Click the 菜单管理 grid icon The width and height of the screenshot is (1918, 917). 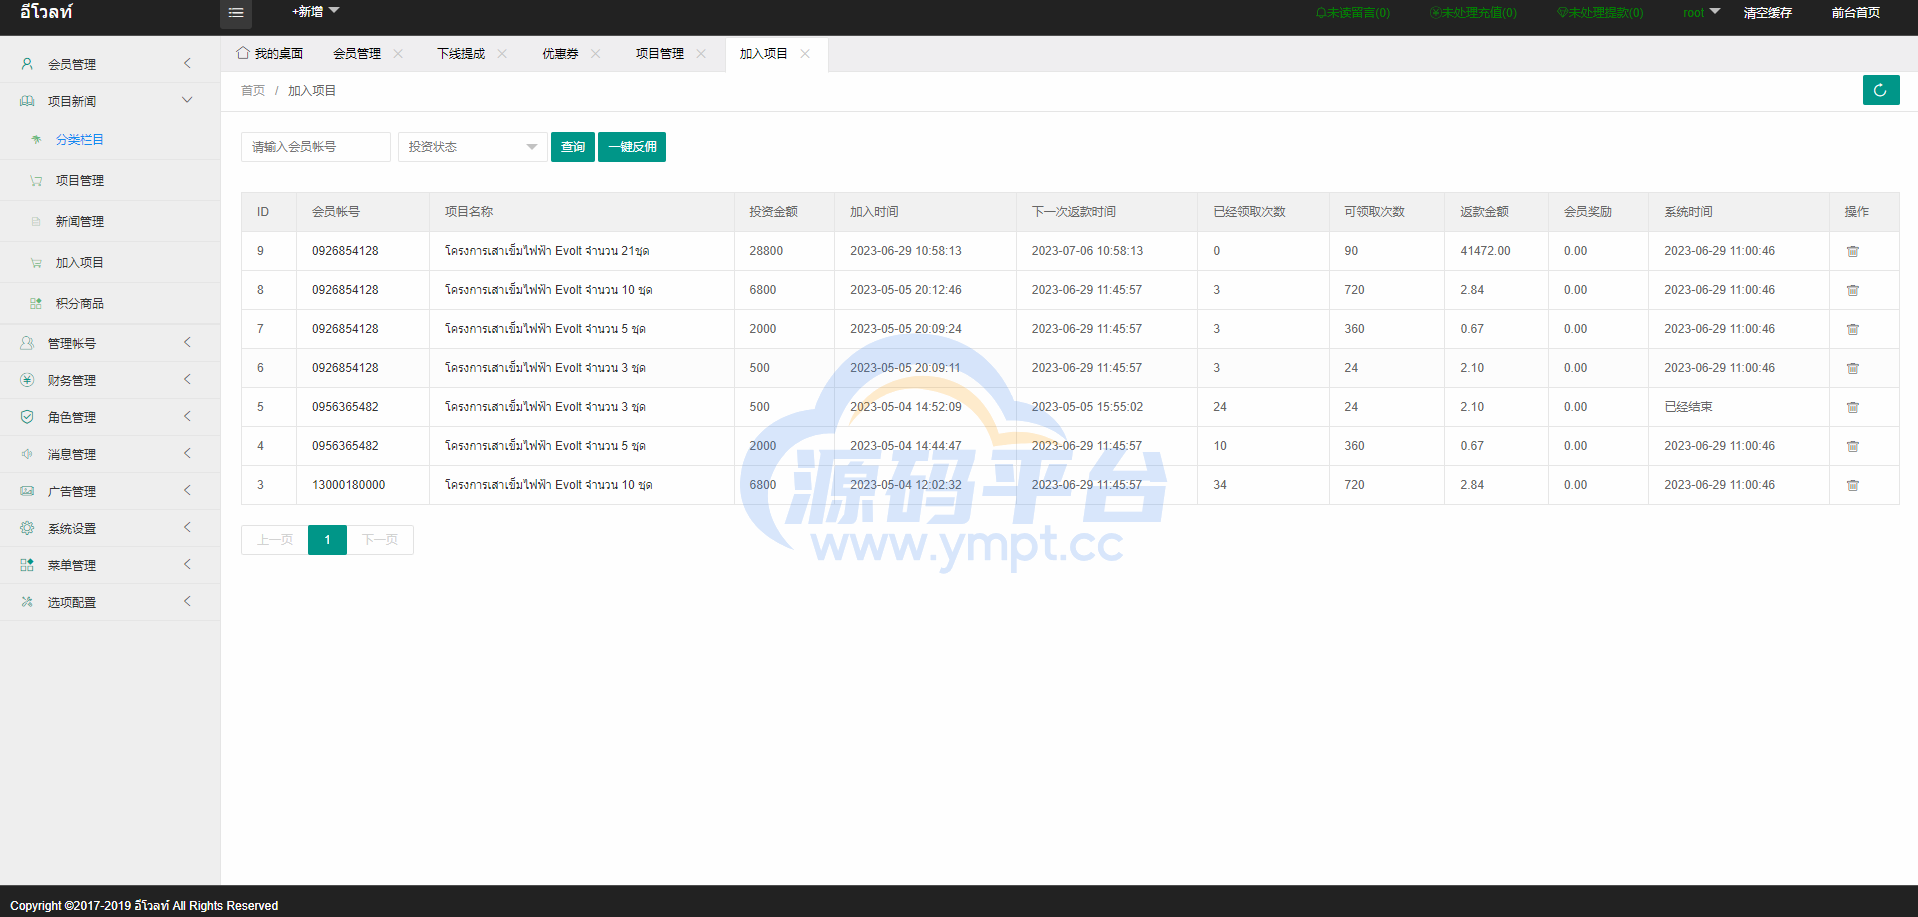pos(27,565)
